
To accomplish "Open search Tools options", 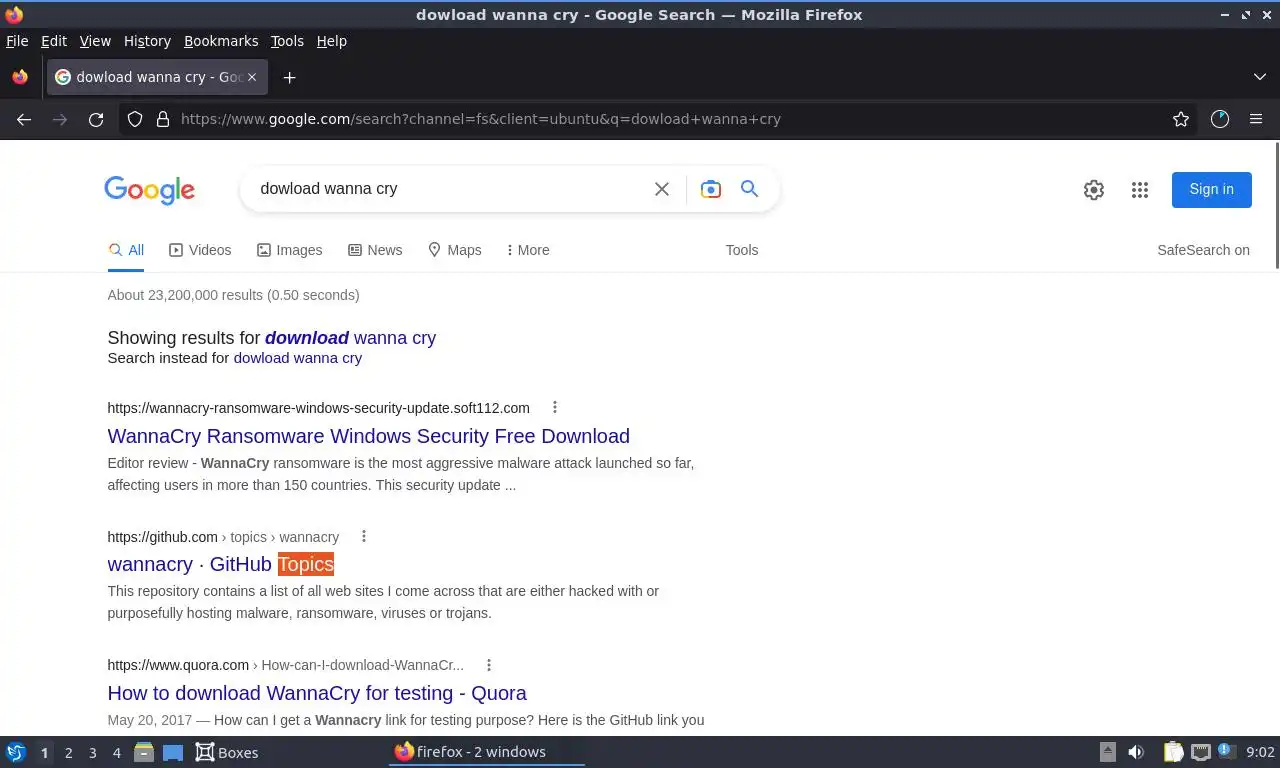I will coord(742,250).
